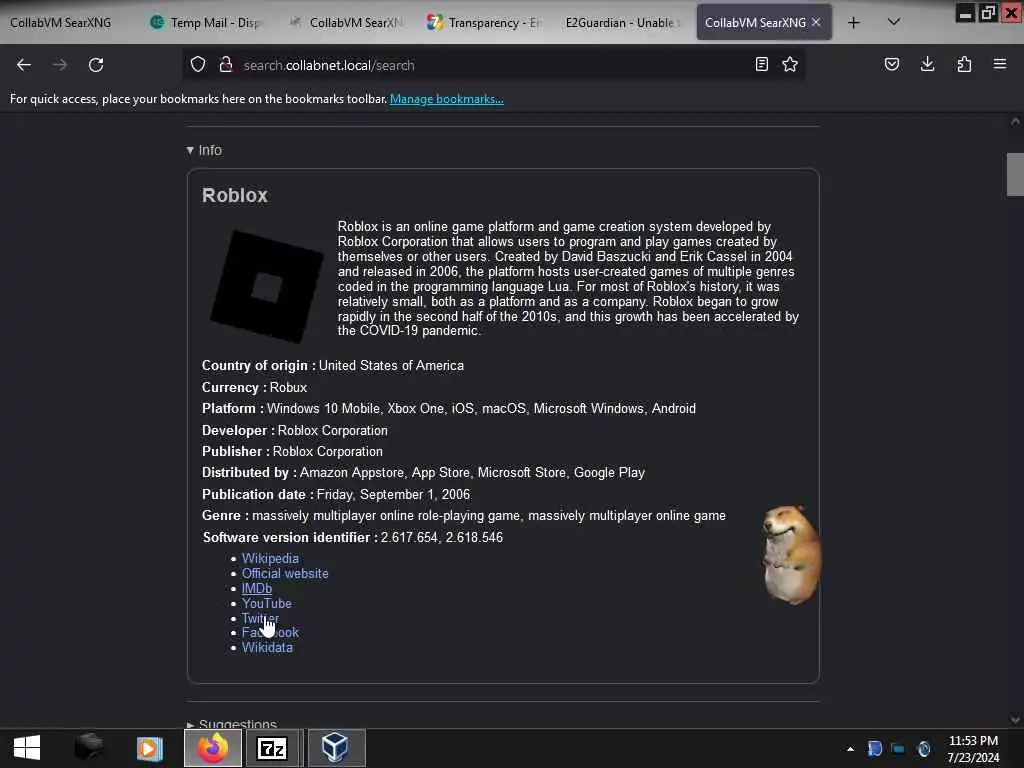Screen dimensions: 1024x768
Task: Click the 'Robux' currency value
Action: click(289, 387)
